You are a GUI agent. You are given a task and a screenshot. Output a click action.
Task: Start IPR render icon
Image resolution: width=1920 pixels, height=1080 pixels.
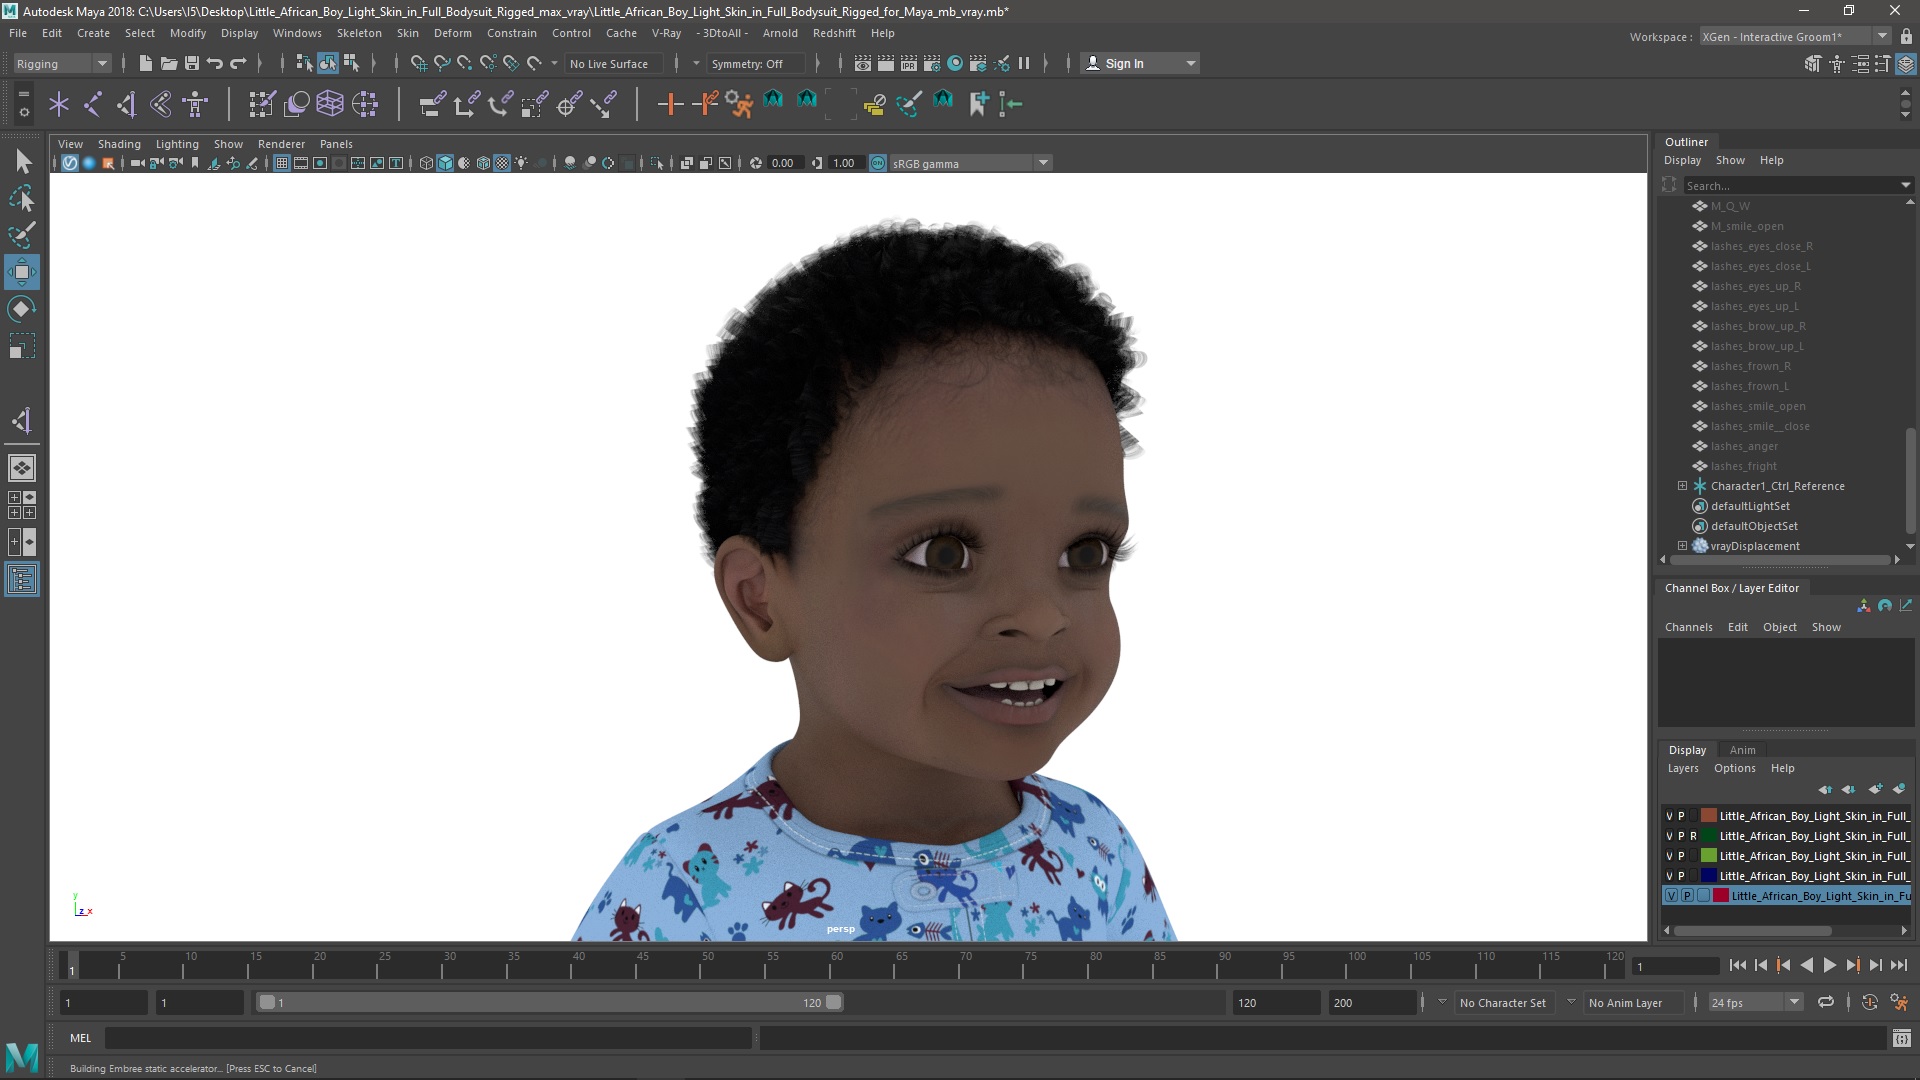click(x=909, y=63)
